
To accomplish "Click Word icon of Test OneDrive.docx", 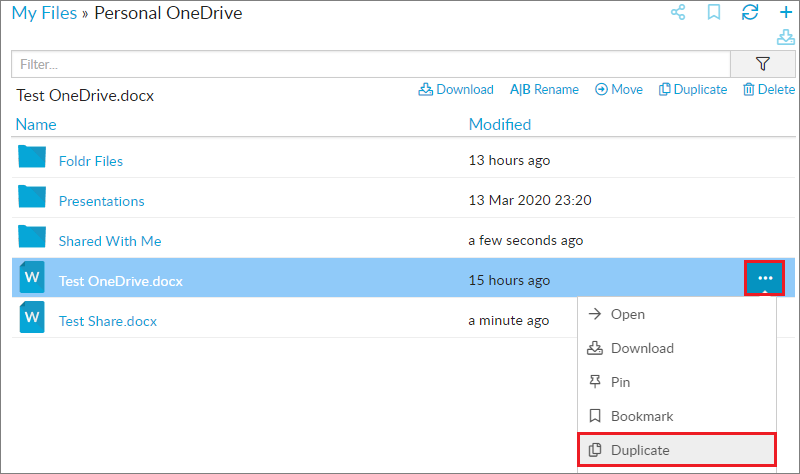I will (32, 277).
